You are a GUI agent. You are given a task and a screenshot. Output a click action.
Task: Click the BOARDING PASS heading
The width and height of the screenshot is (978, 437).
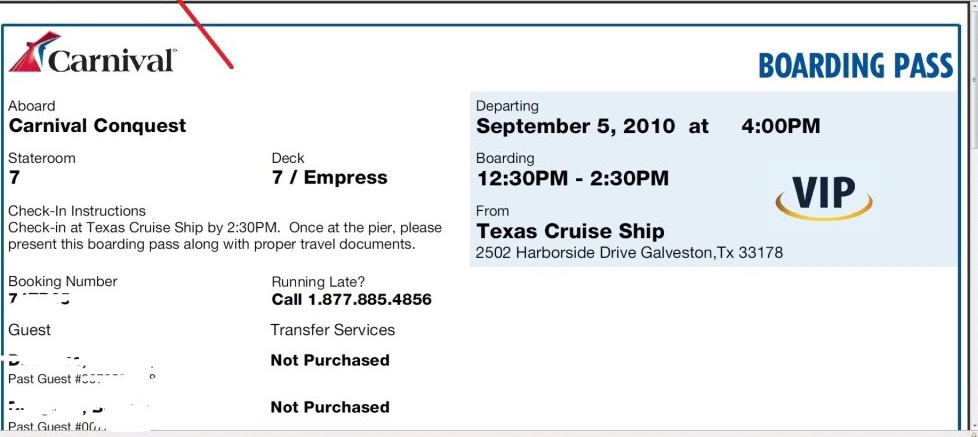[x=855, y=66]
